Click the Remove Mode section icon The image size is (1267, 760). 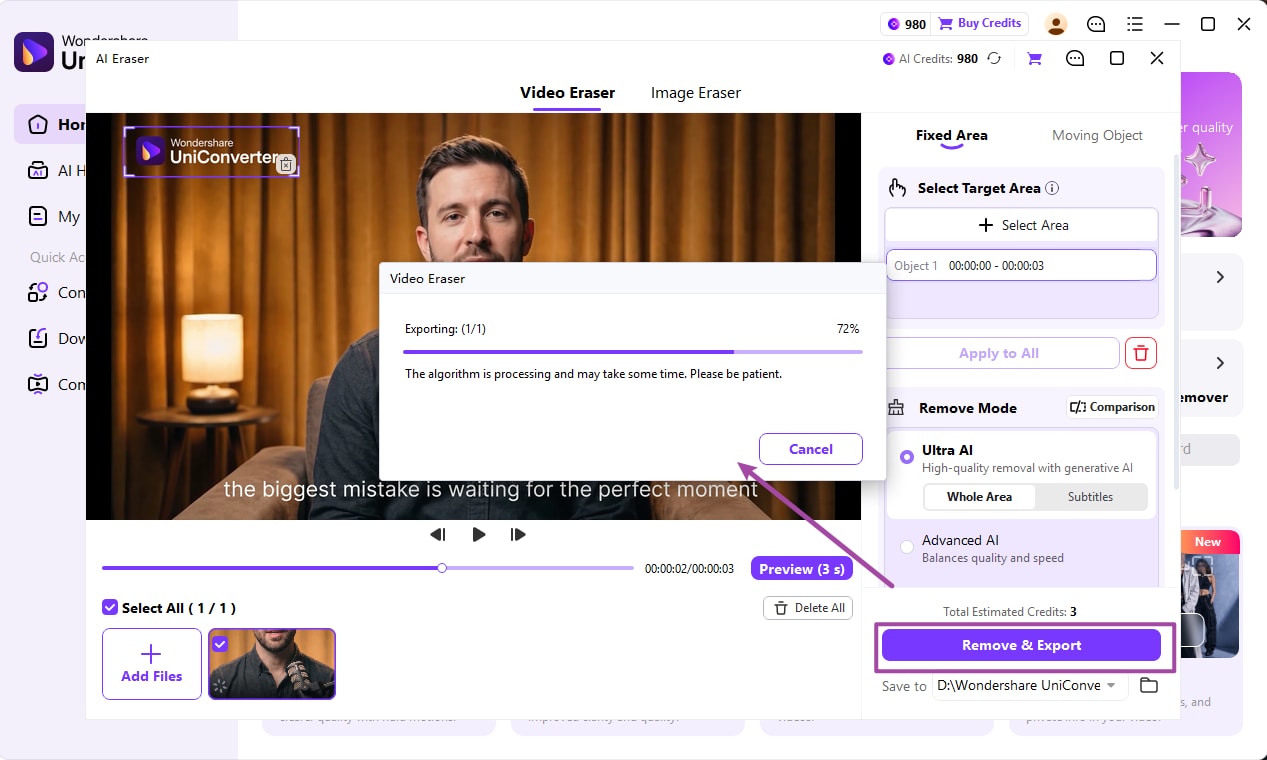pyautogui.click(x=896, y=408)
